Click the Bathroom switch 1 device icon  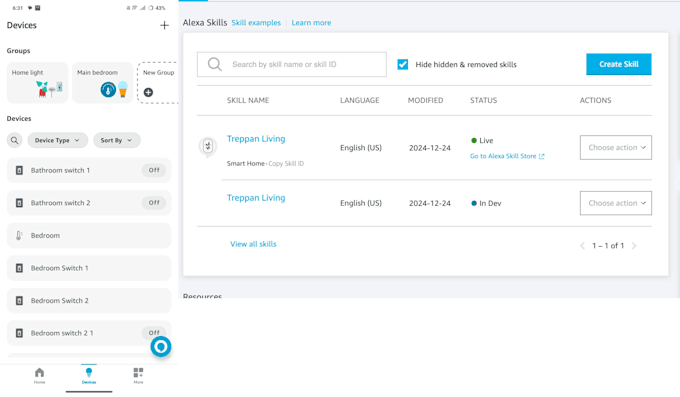coord(19,170)
